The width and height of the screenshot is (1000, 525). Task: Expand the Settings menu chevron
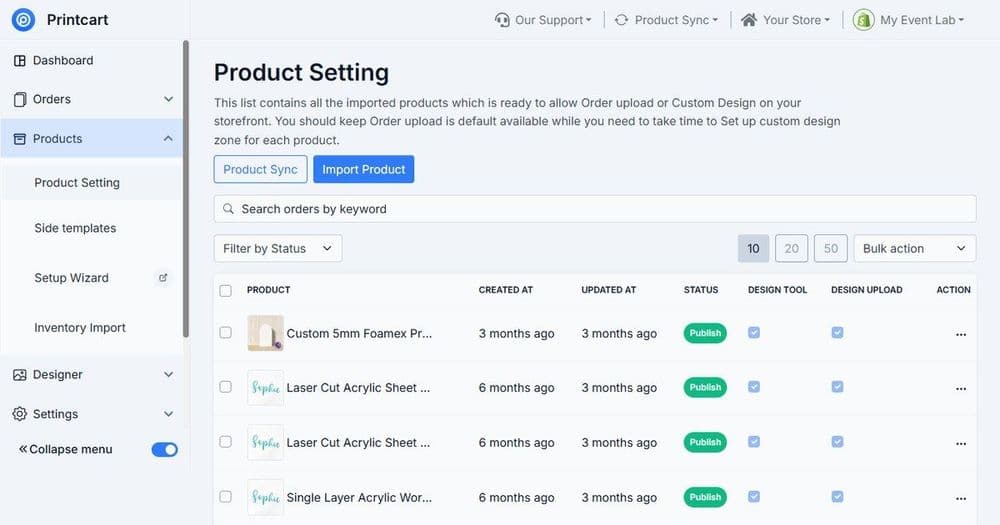click(x=168, y=414)
